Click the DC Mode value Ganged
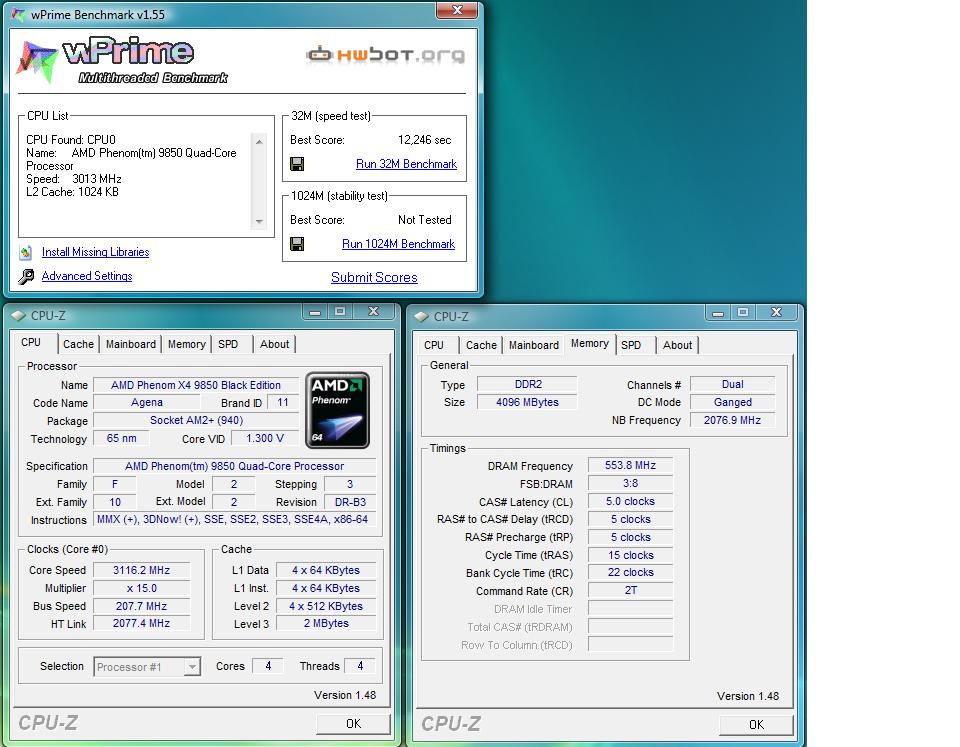The image size is (960, 747). coord(732,402)
